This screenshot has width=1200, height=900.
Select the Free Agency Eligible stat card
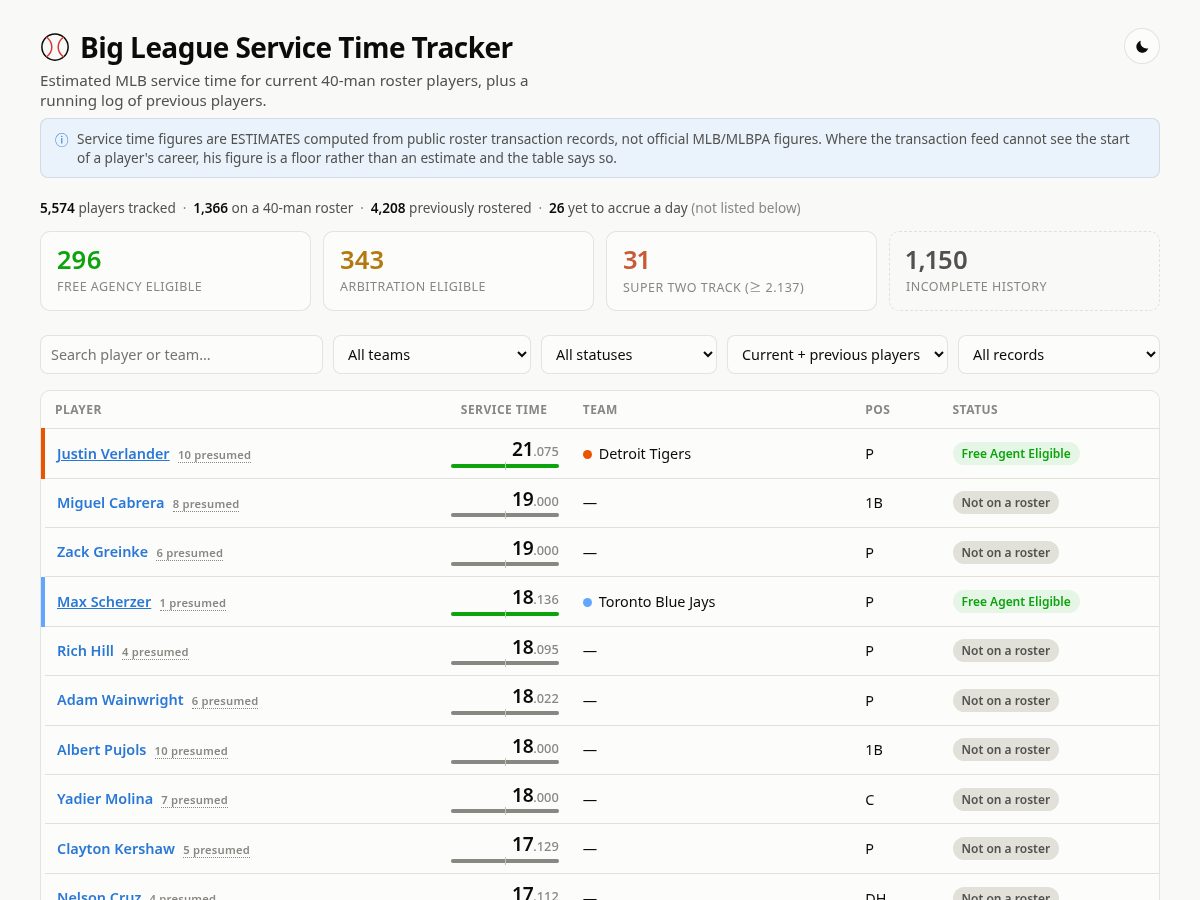point(175,271)
